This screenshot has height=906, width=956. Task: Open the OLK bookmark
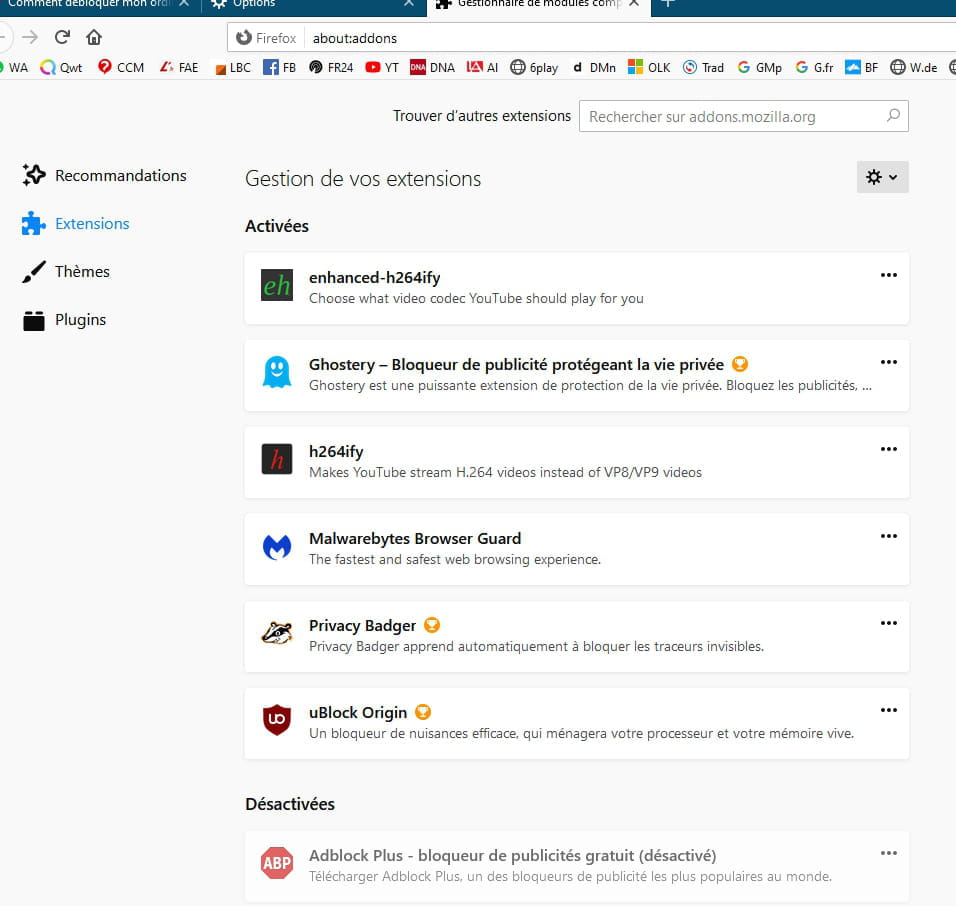pos(649,67)
